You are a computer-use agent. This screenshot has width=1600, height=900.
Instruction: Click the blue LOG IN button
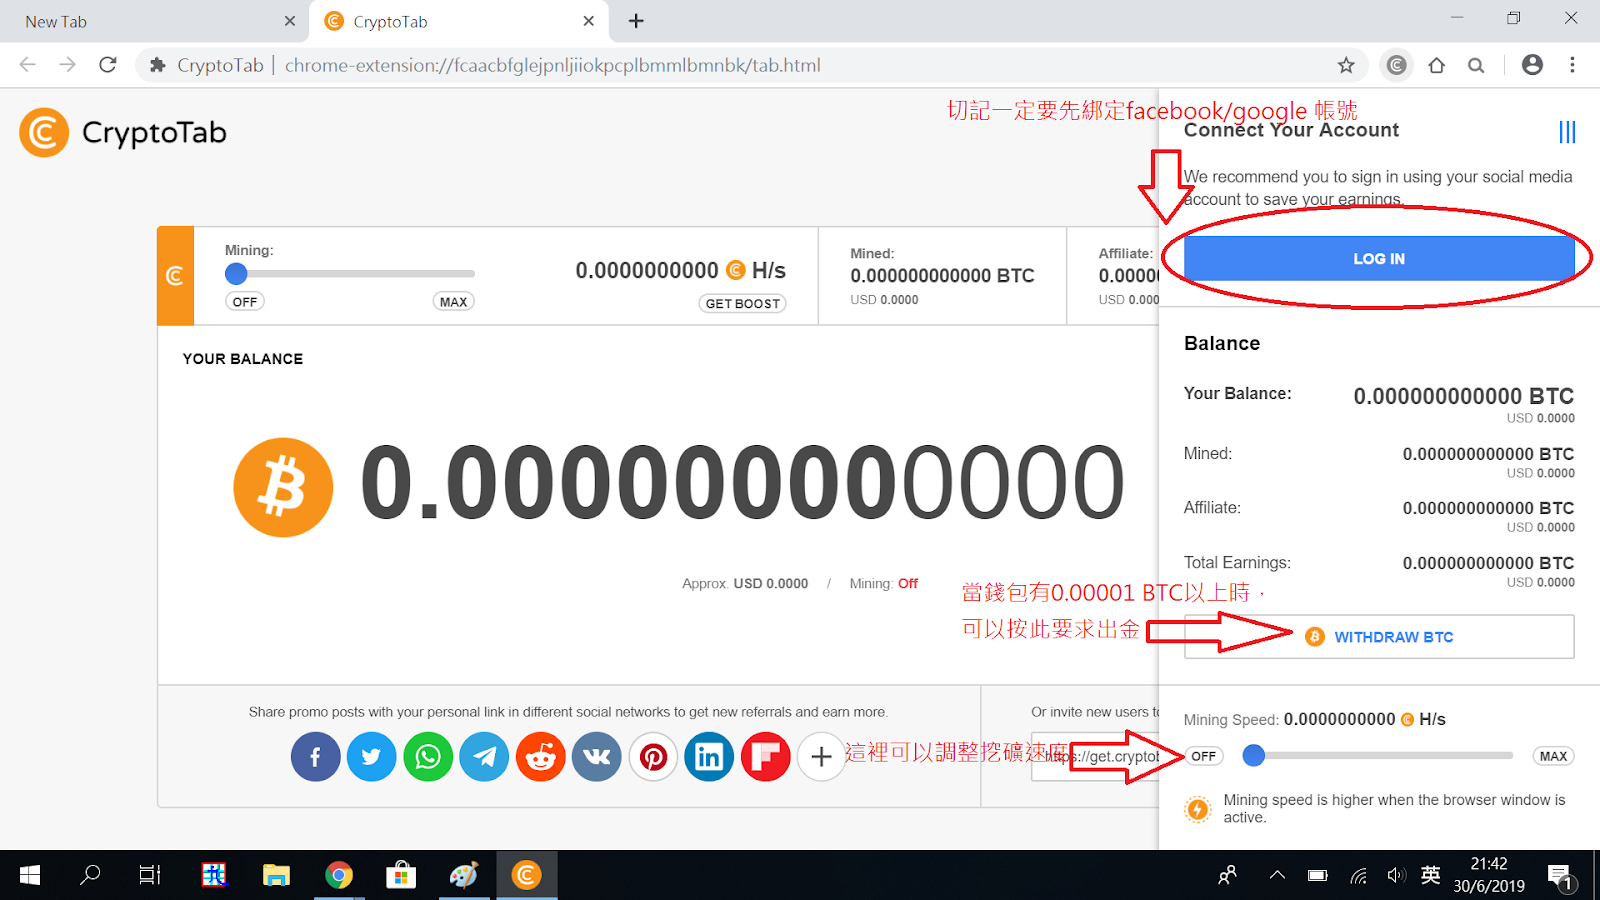pyautogui.click(x=1379, y=258)
